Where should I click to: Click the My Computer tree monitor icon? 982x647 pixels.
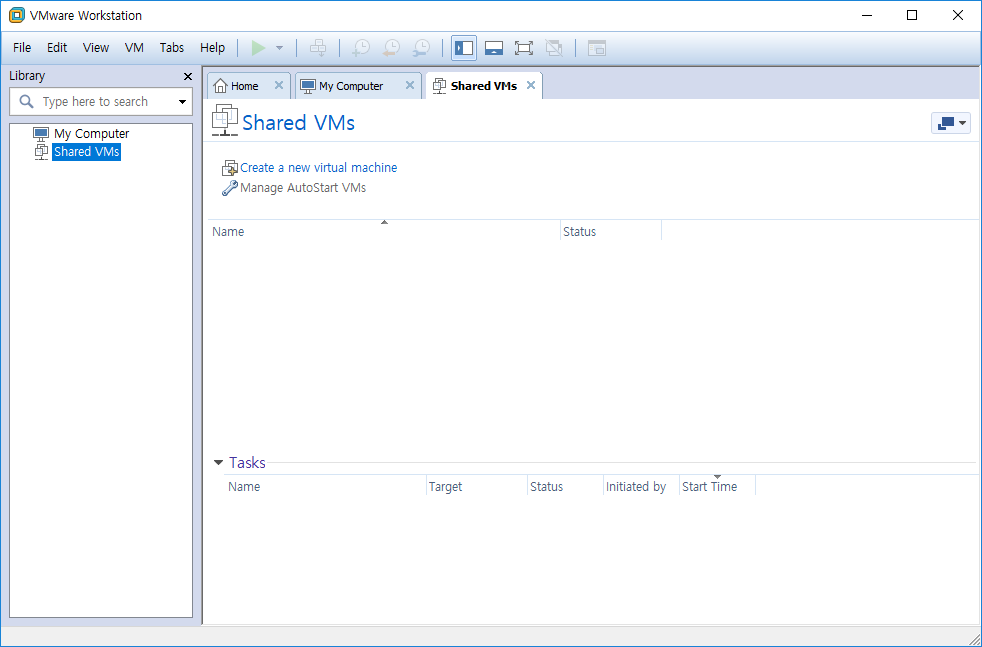click(x=41, y=133)
